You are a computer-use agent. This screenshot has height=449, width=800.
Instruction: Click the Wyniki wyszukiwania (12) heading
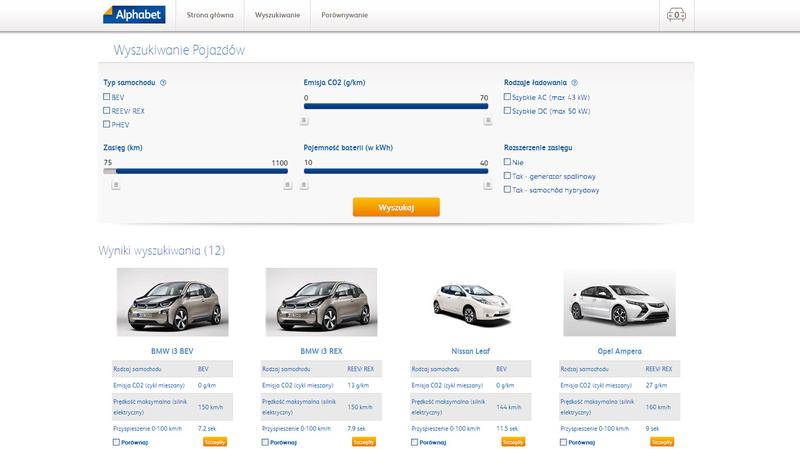[162, 251]
